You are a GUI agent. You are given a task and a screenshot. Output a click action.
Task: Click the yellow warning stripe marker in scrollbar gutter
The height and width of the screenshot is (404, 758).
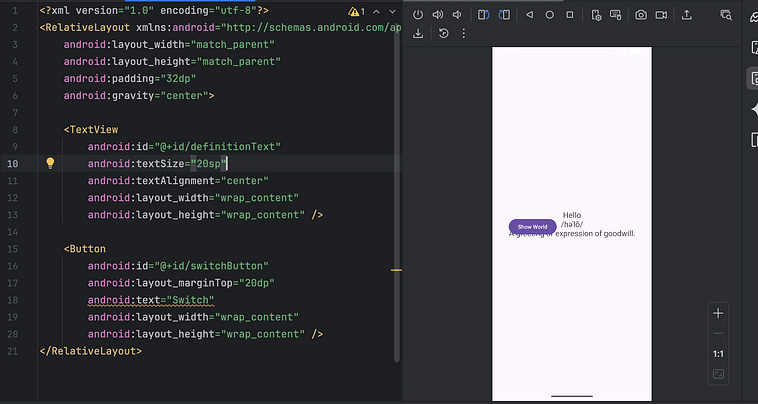click(396, 270)
